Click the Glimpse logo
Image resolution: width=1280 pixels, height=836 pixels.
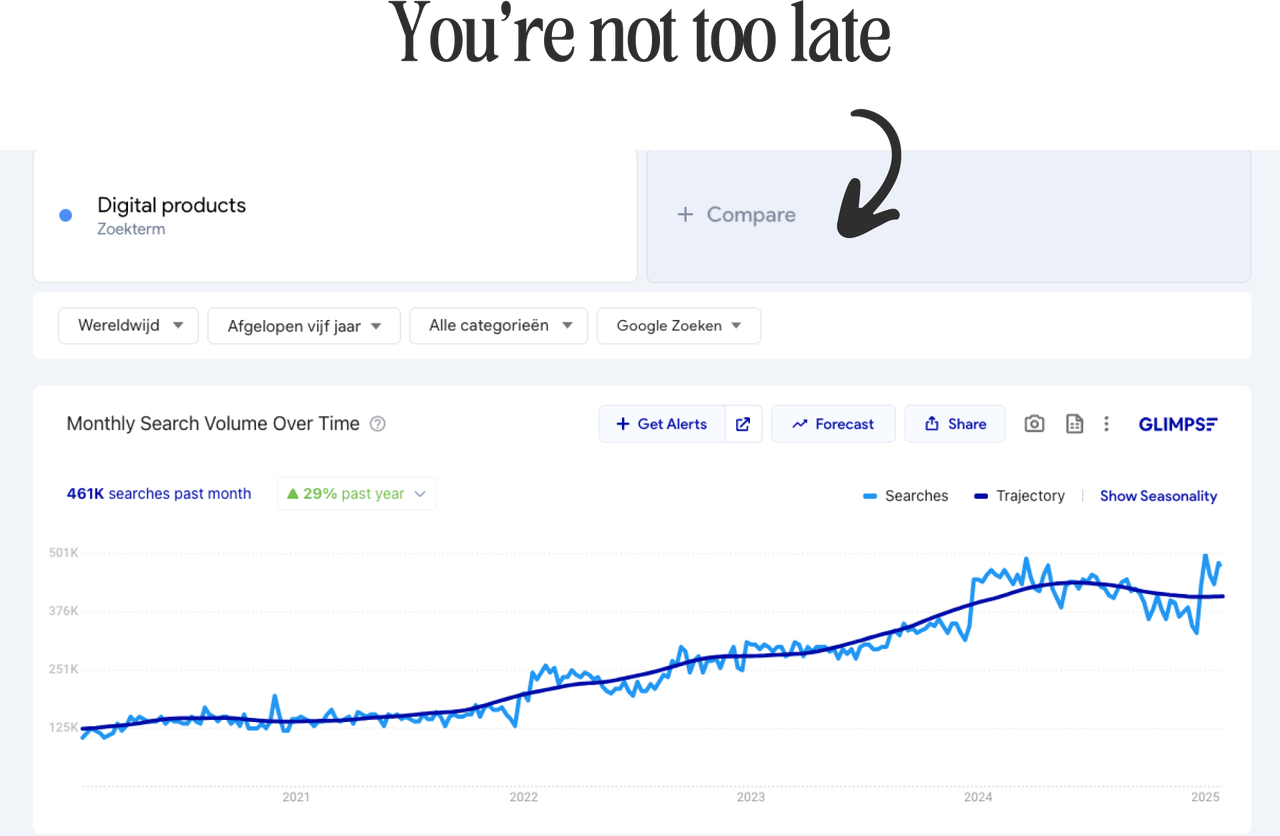click(1178, 424)
